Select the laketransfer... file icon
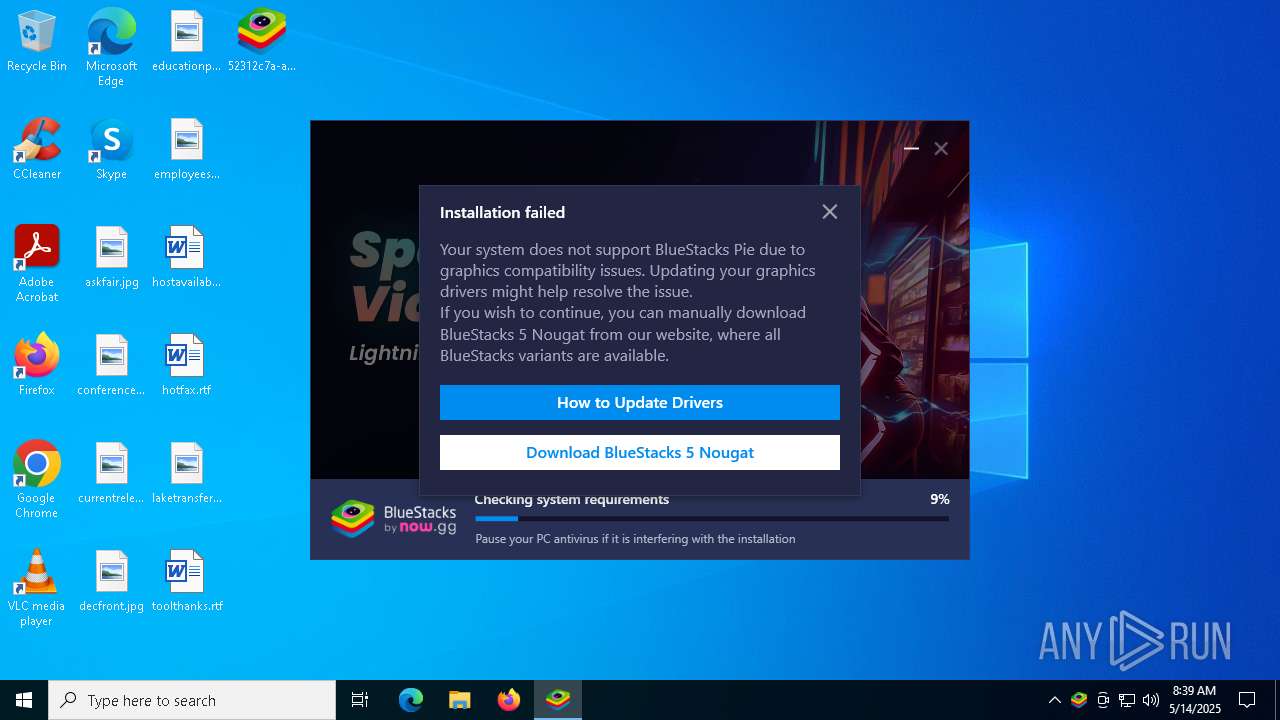This screenshot has height=720, width=1280. (186, 473)
